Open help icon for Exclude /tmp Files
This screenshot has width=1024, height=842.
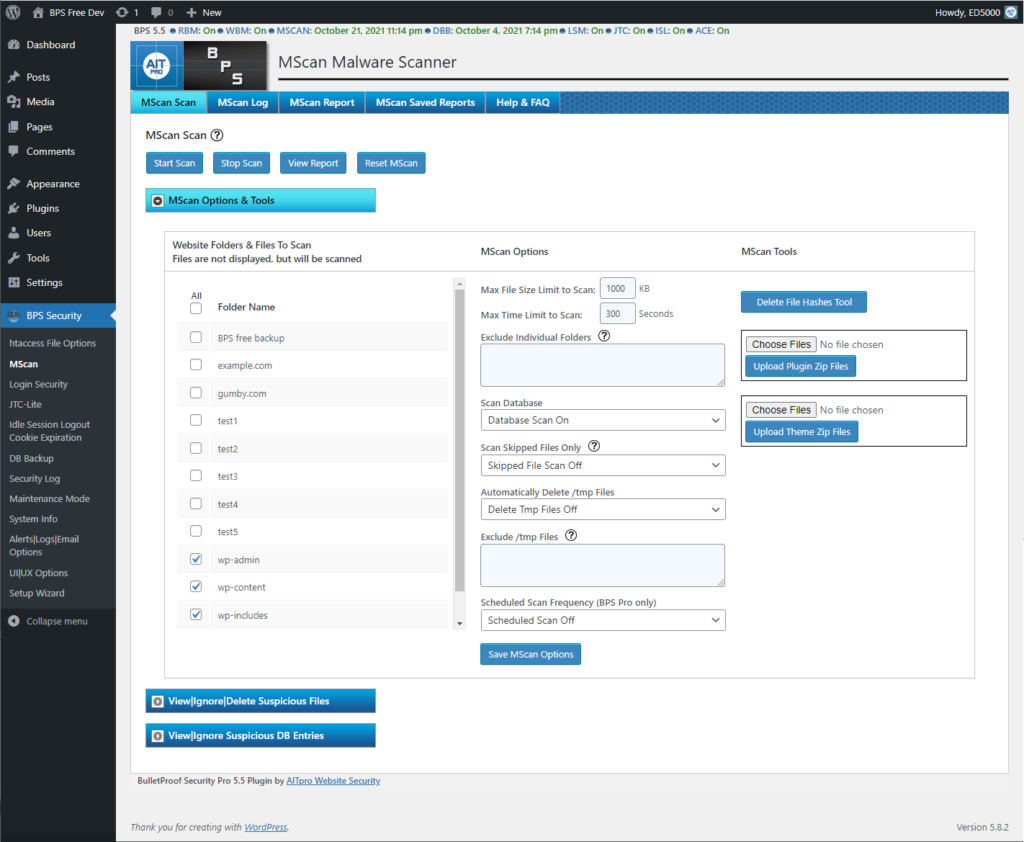571,536
